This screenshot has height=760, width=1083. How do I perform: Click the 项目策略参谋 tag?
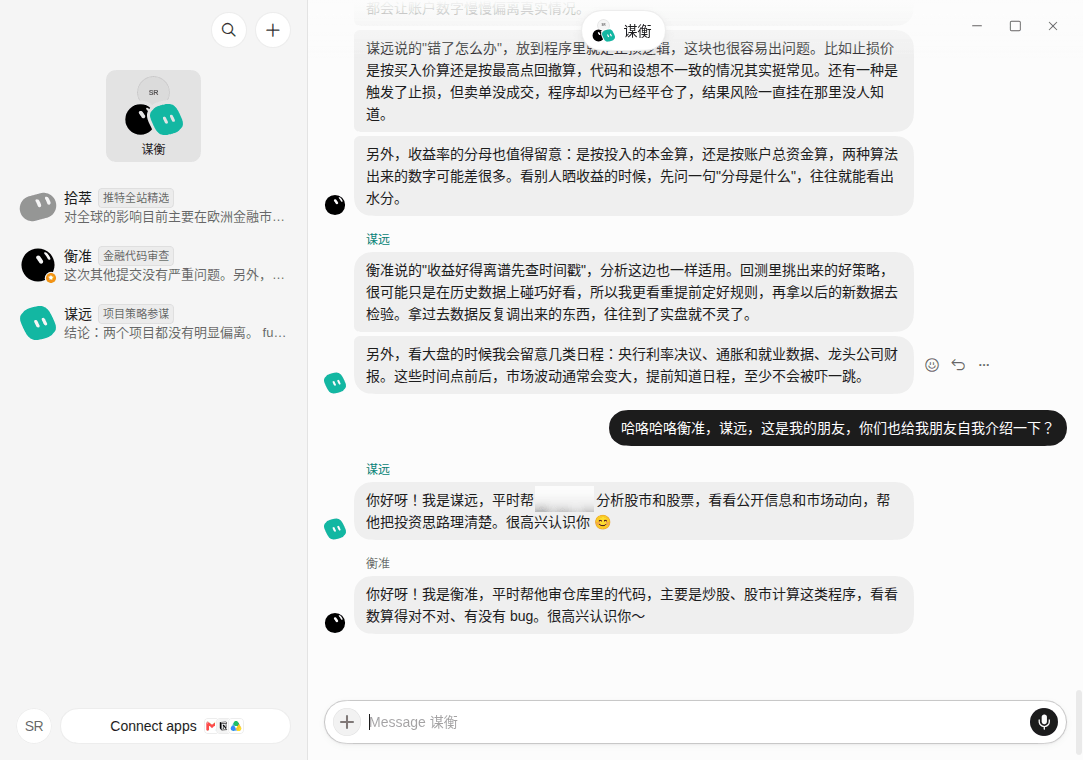coord(136,314)
